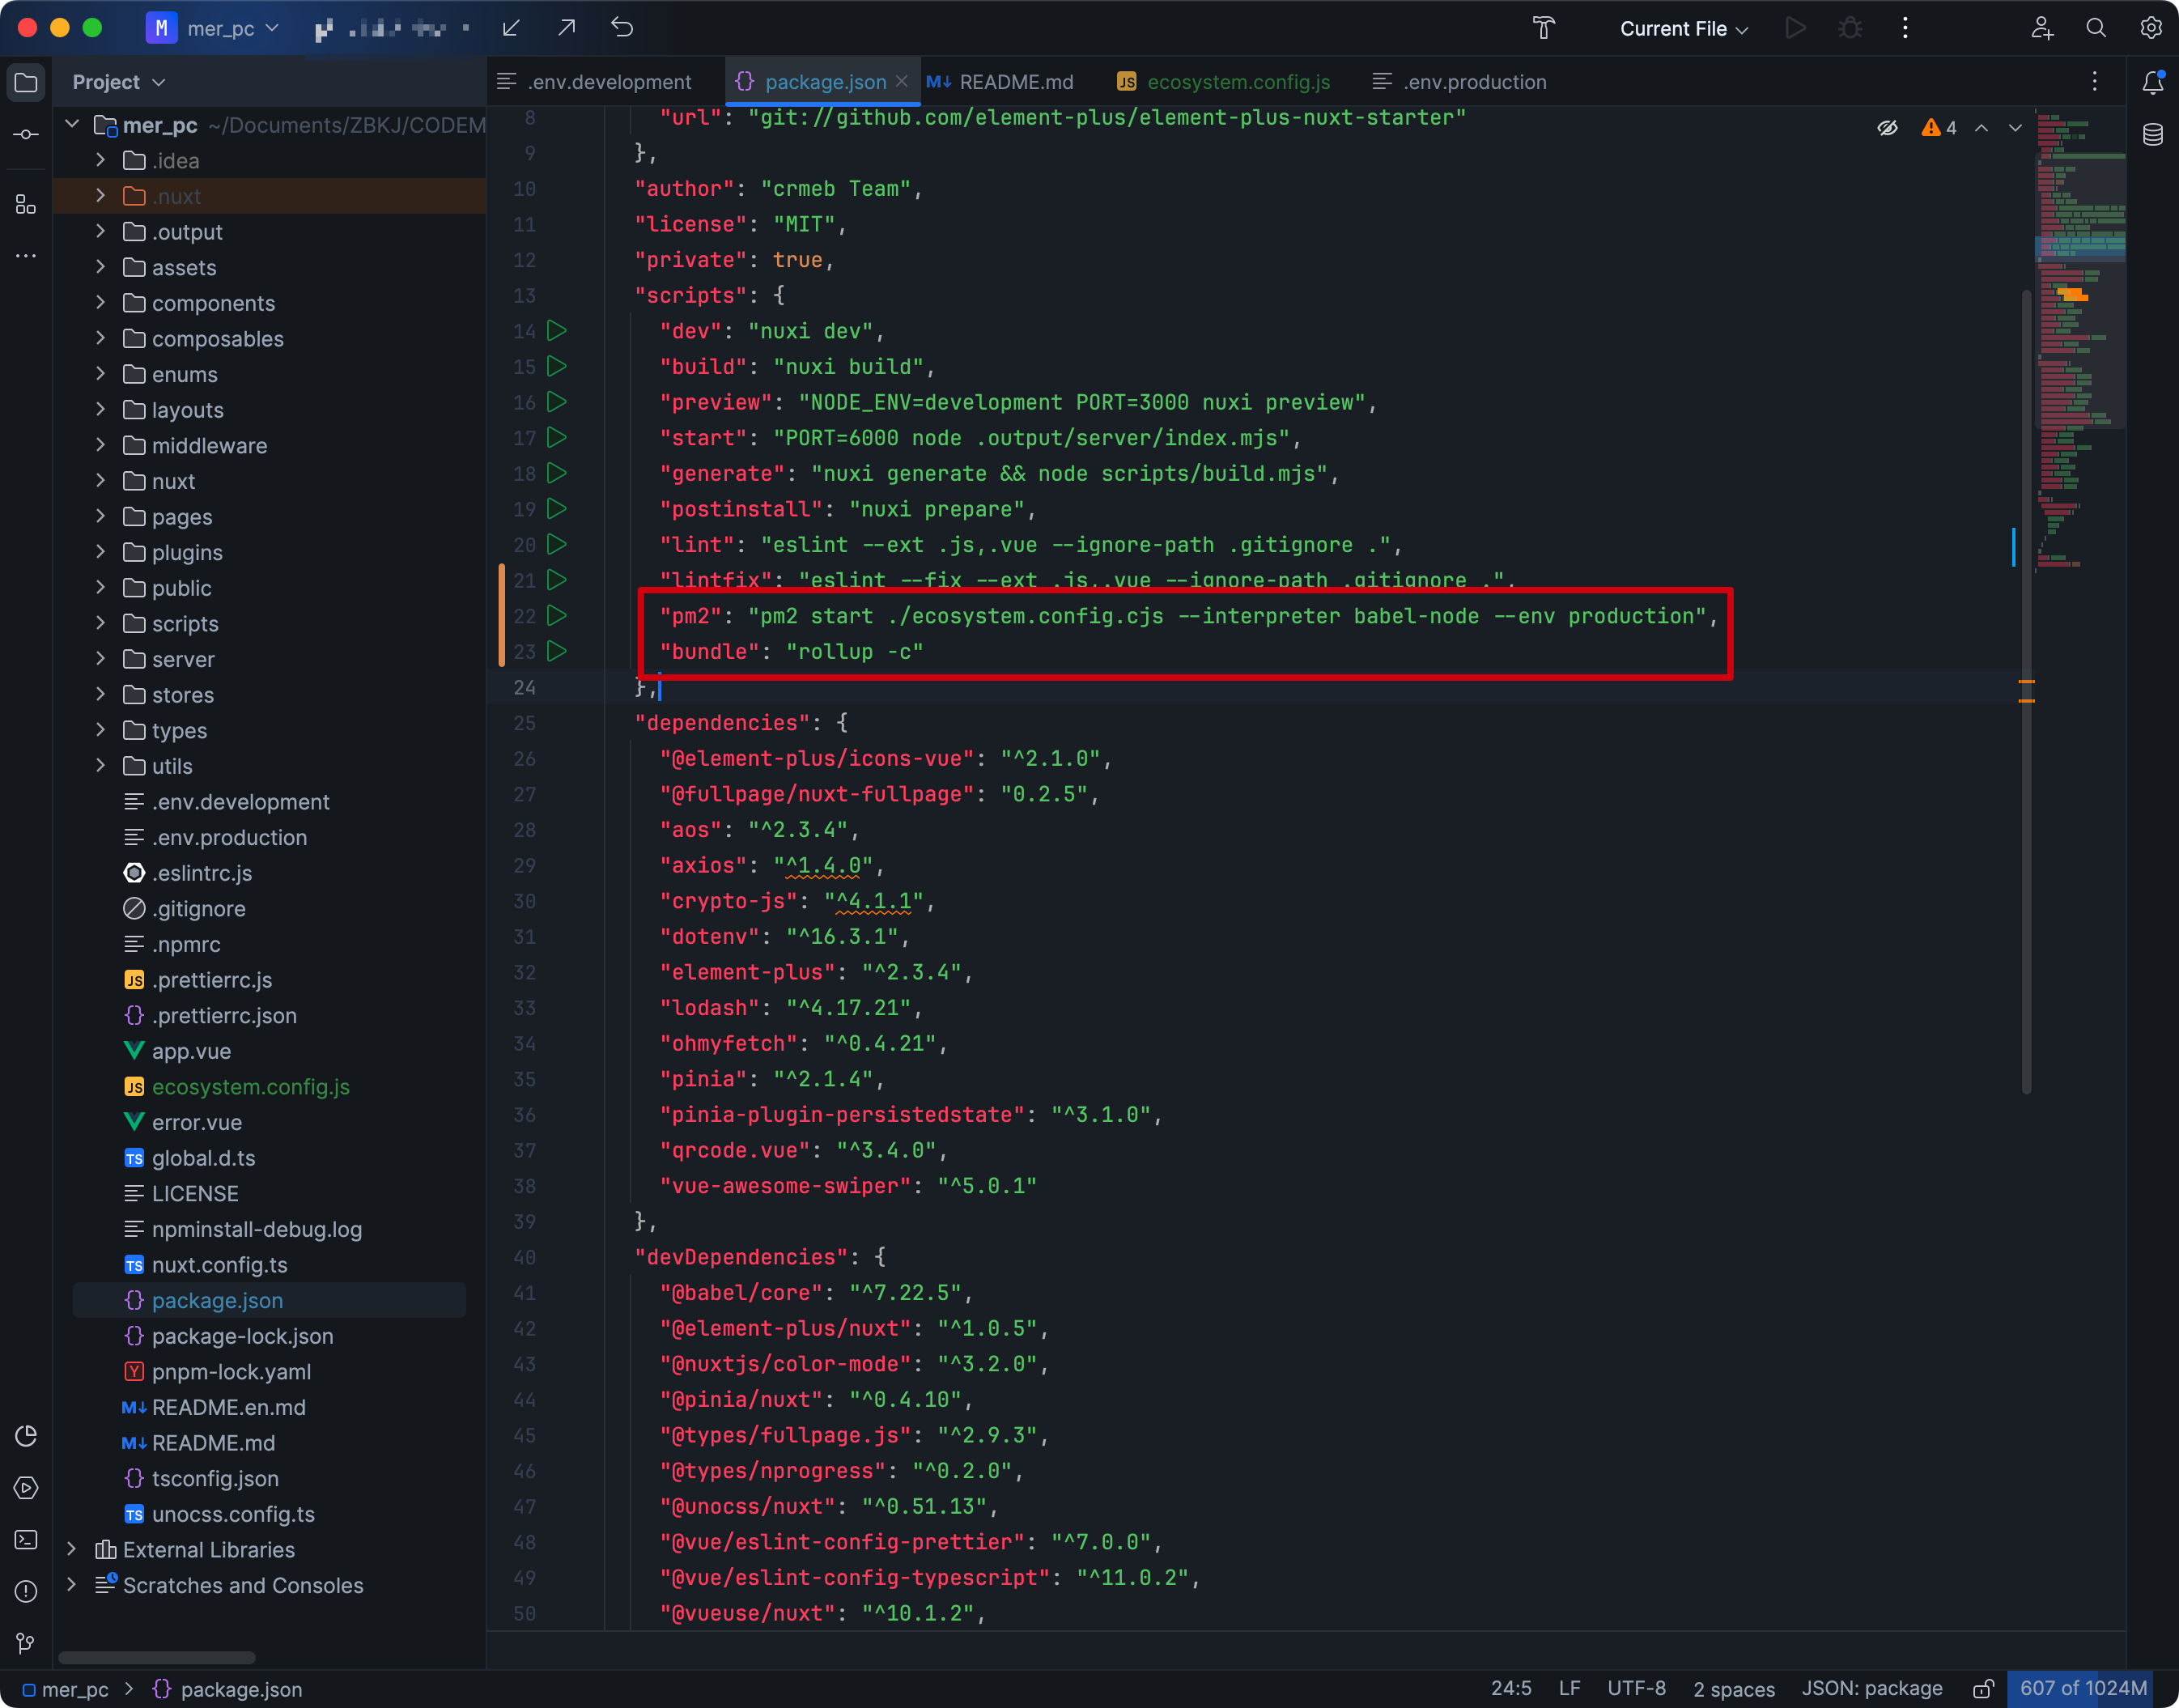This screenshot has height=1708, width=2179.
Task: Expand the components folder
Action: 100,303
